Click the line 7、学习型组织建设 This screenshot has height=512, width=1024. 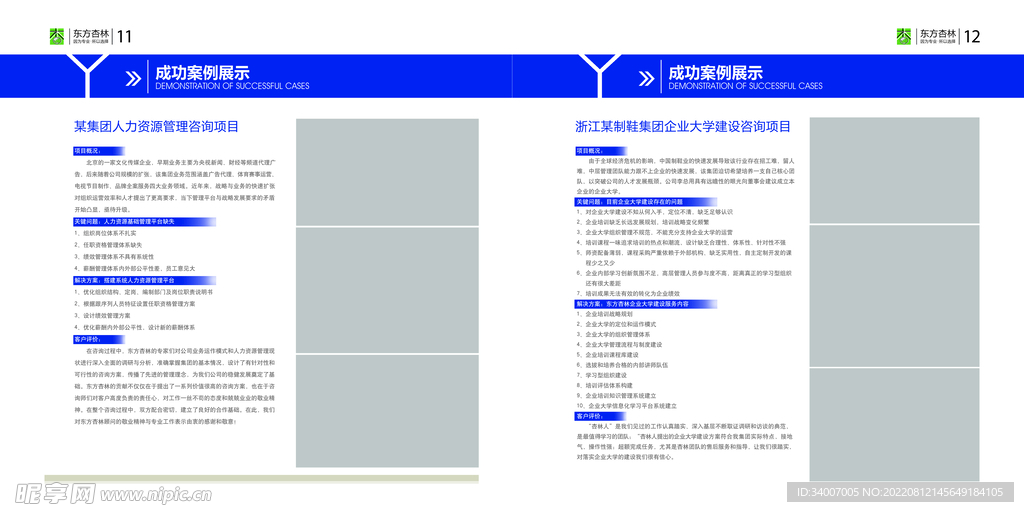coord(601,376)
